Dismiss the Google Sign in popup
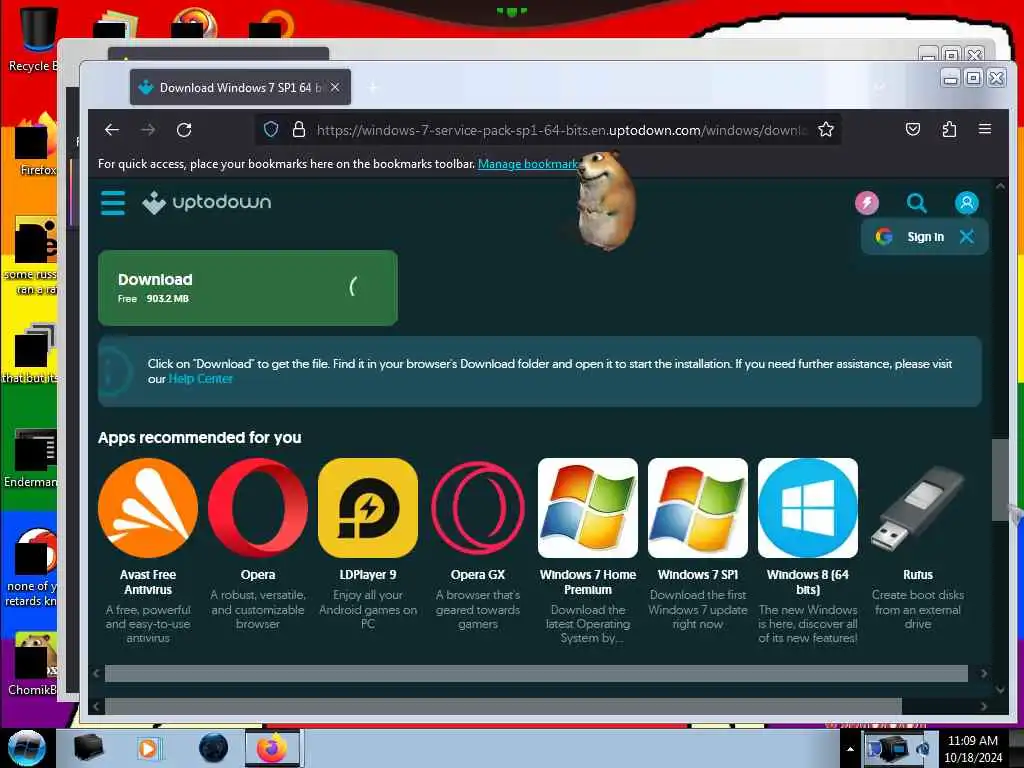Image resolution: width=1024 pixels, height=768 pixels. coord(967,236)
